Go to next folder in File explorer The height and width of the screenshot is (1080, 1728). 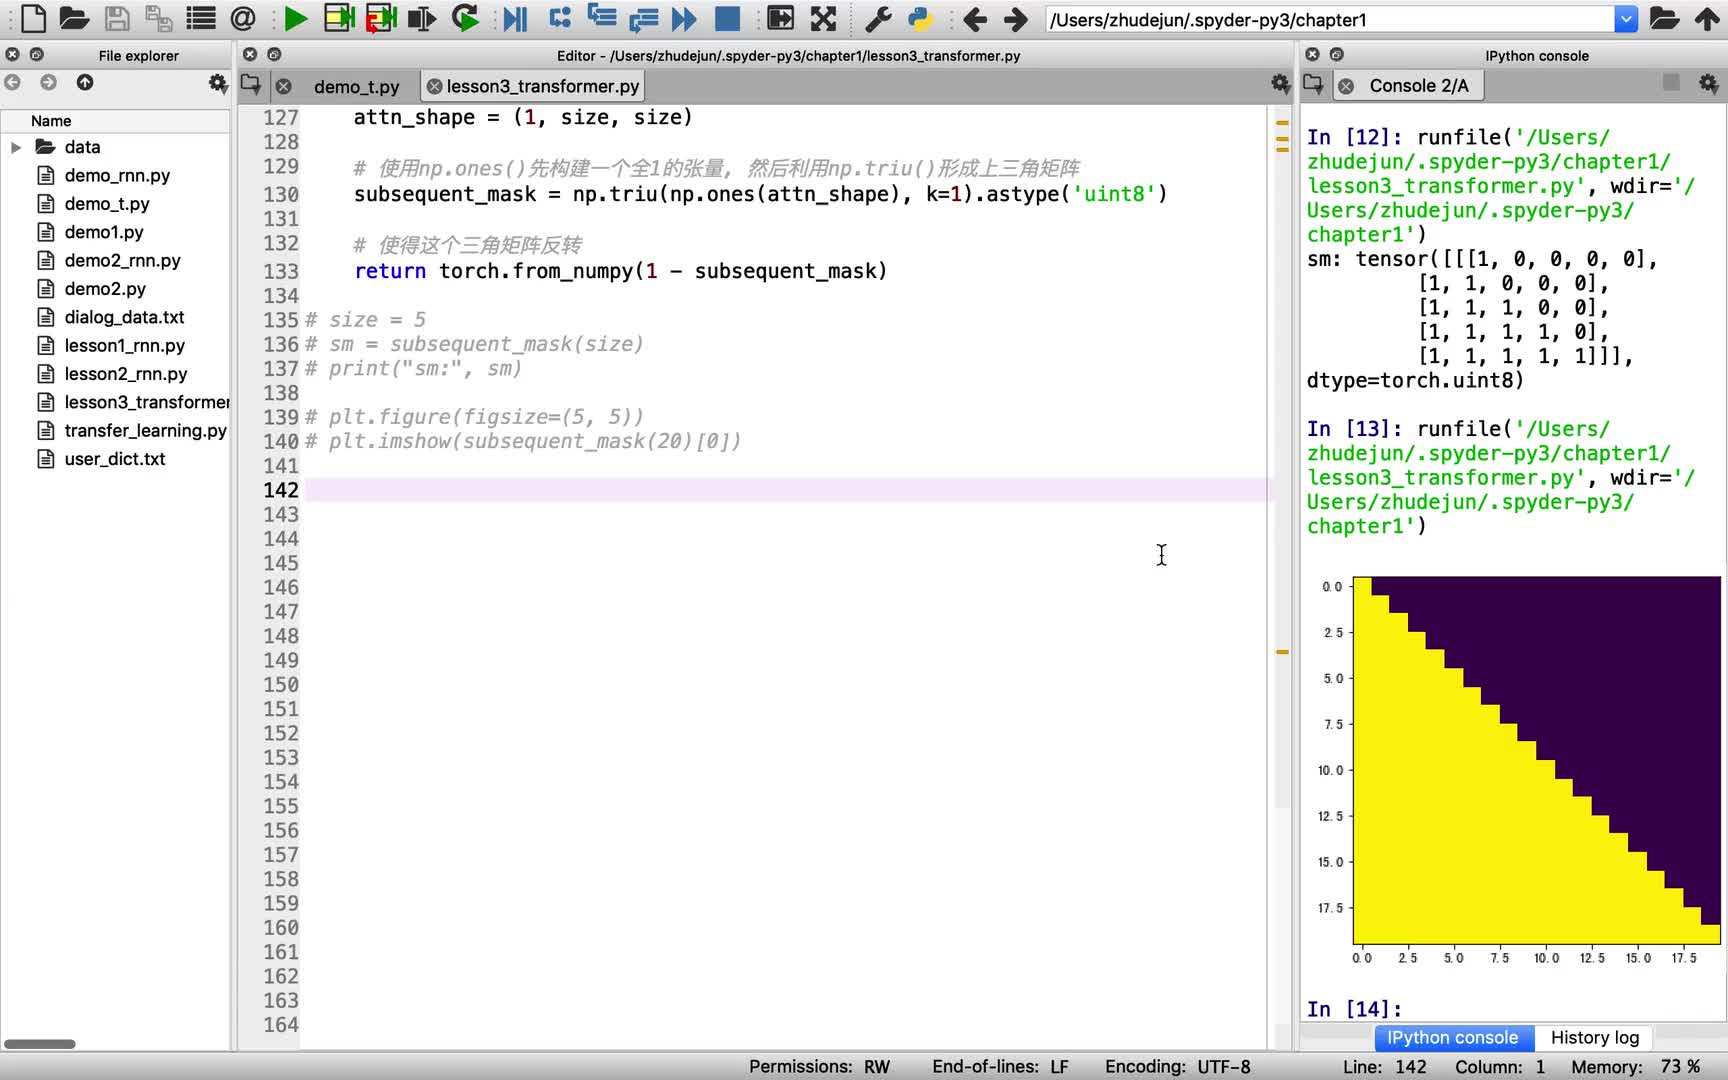(x=48, y=82)
